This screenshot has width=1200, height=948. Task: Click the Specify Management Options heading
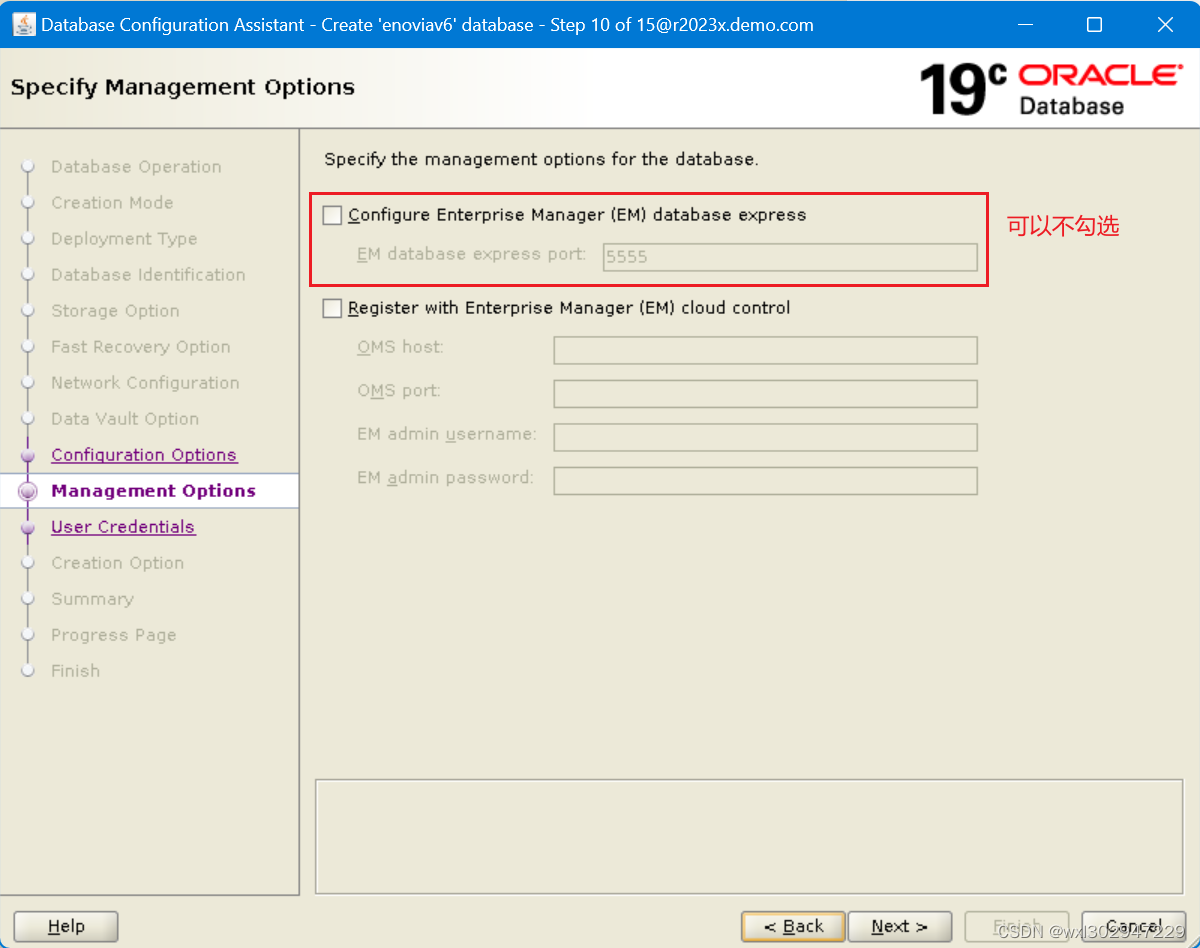point(182,87)
